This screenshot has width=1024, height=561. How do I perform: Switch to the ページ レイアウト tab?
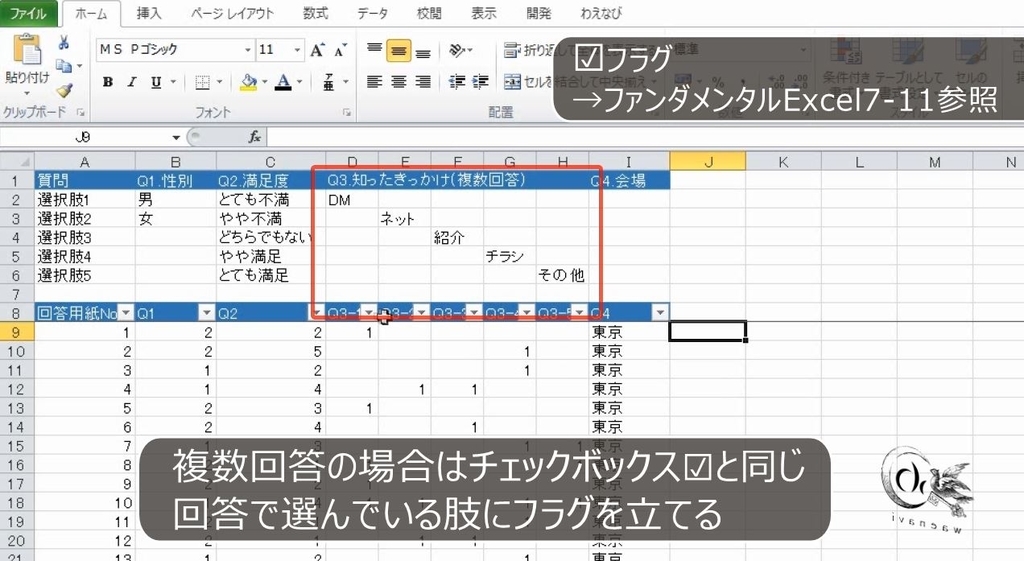pyautogui.click(x=232, y=13)
